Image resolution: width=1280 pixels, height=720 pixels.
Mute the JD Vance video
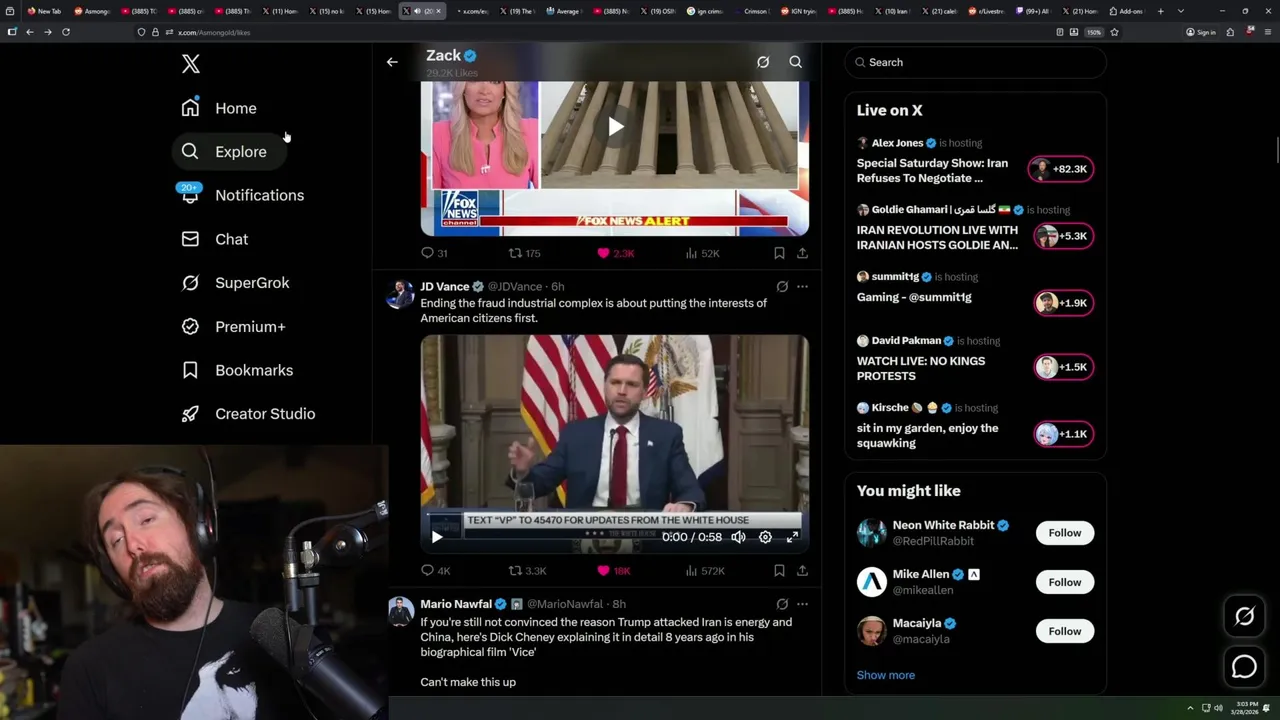pos(738,537)
